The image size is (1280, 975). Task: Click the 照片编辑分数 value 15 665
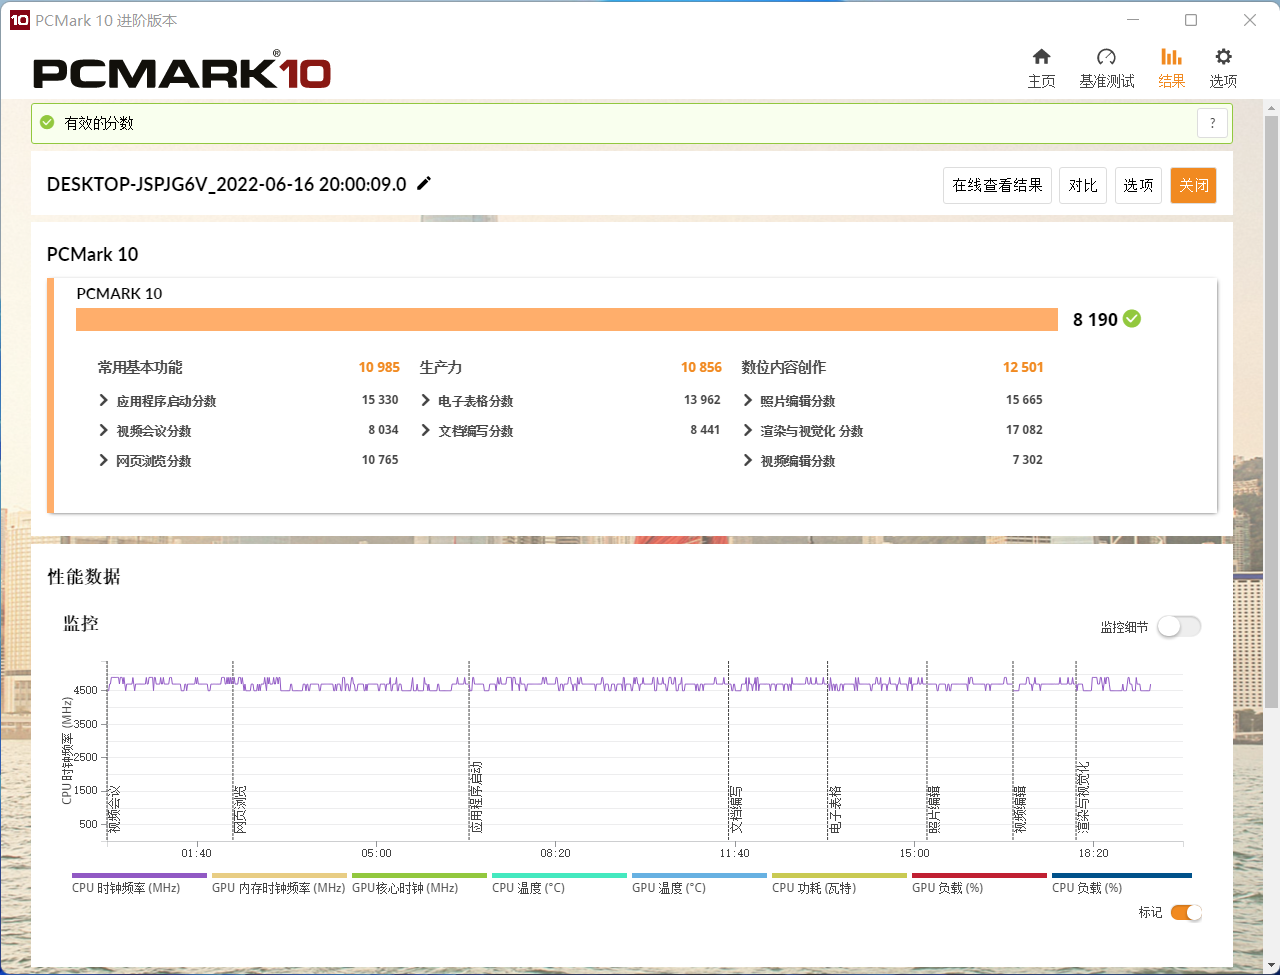pyautogui.click(x=1024, y=400)
